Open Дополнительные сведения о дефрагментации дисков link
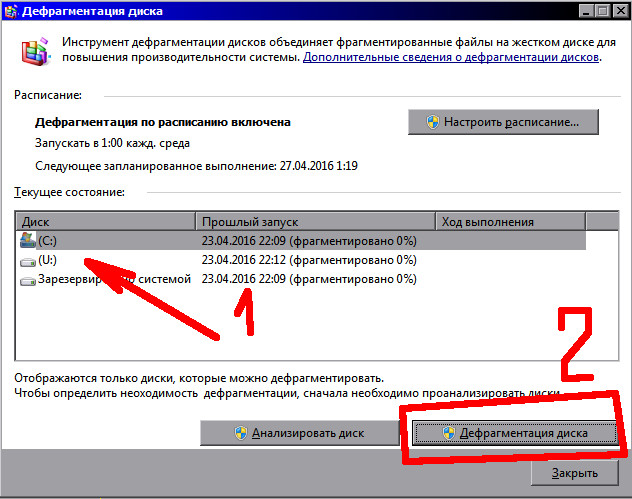The height and width of the screenshot is (499, 632). (451, 58)
